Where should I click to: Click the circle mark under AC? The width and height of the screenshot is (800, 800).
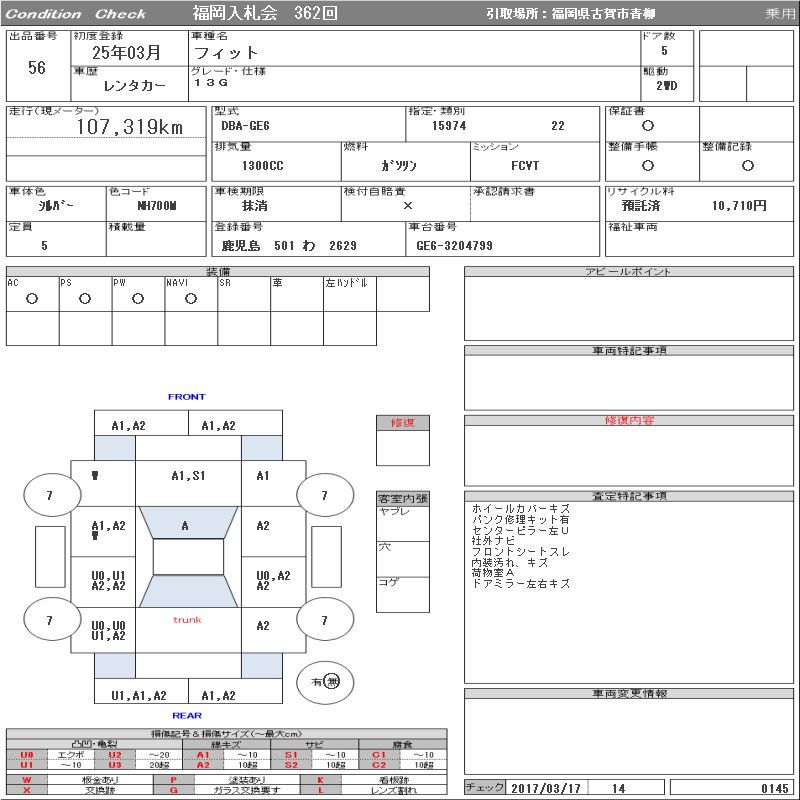tap(32, 299)
